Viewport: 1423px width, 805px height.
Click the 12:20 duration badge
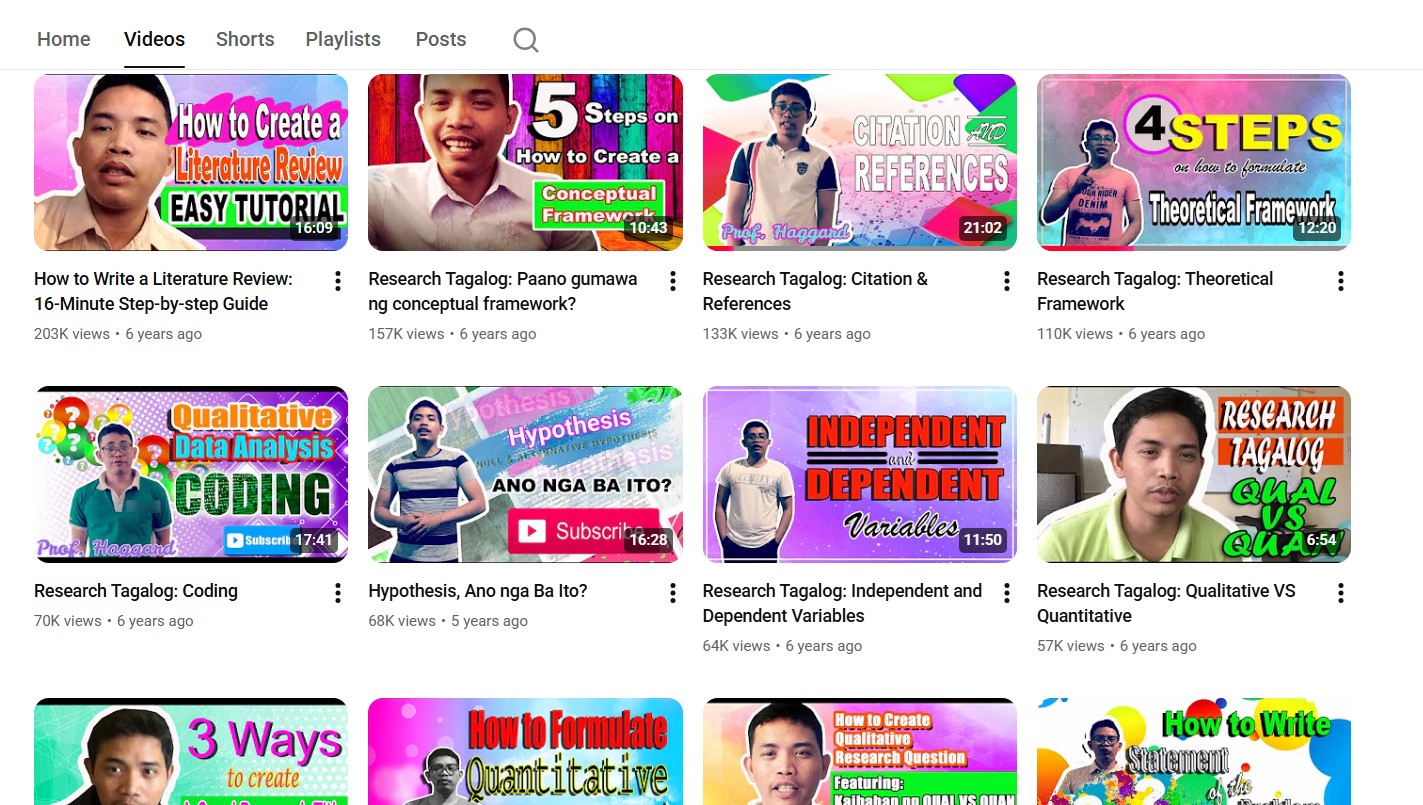tap(1316, 228)
